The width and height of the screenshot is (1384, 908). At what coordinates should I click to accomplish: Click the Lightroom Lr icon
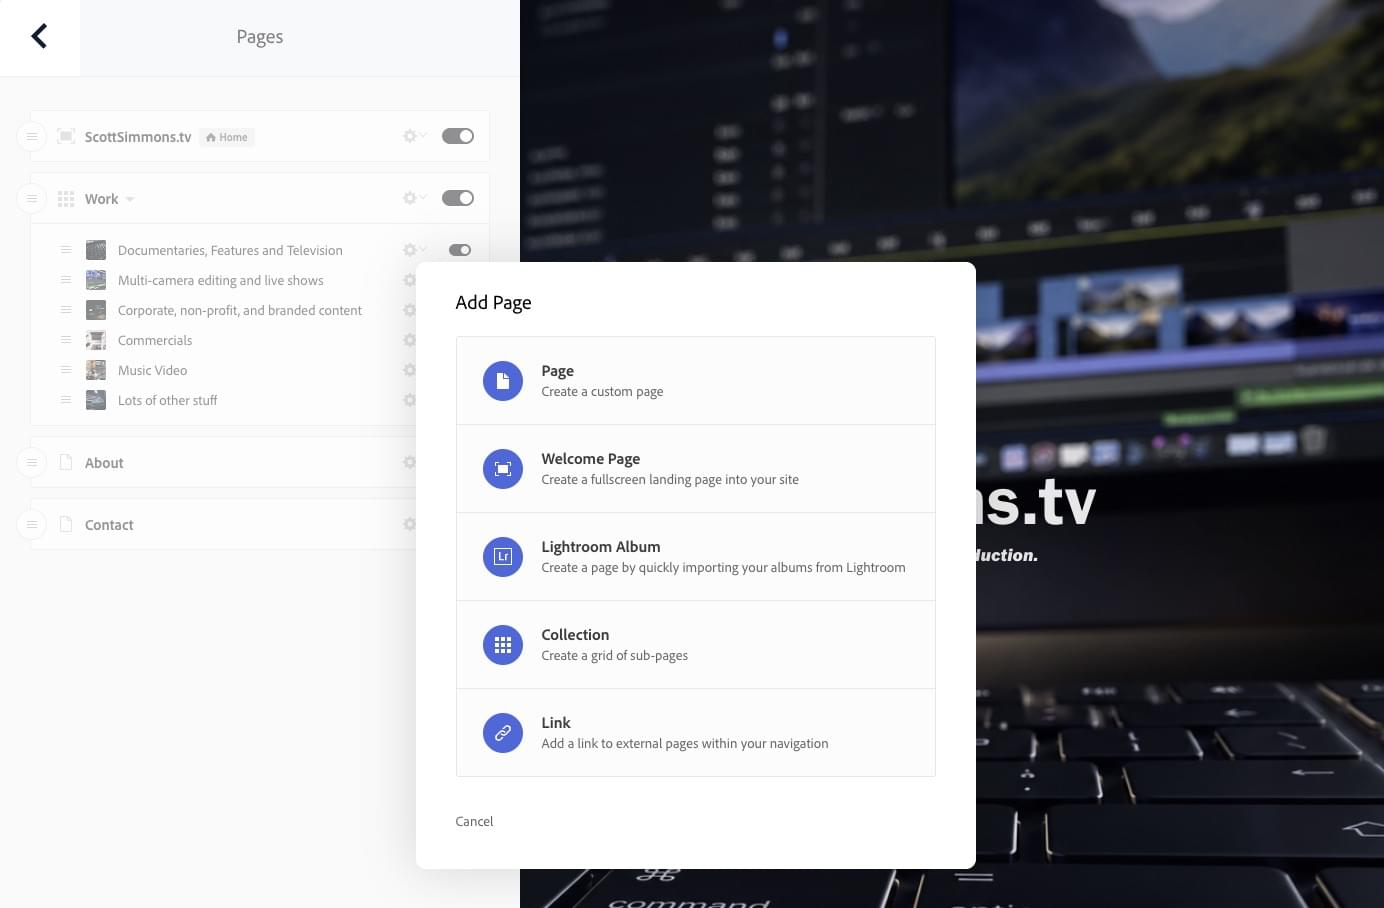pyautogui.click(x=503, y=557)
